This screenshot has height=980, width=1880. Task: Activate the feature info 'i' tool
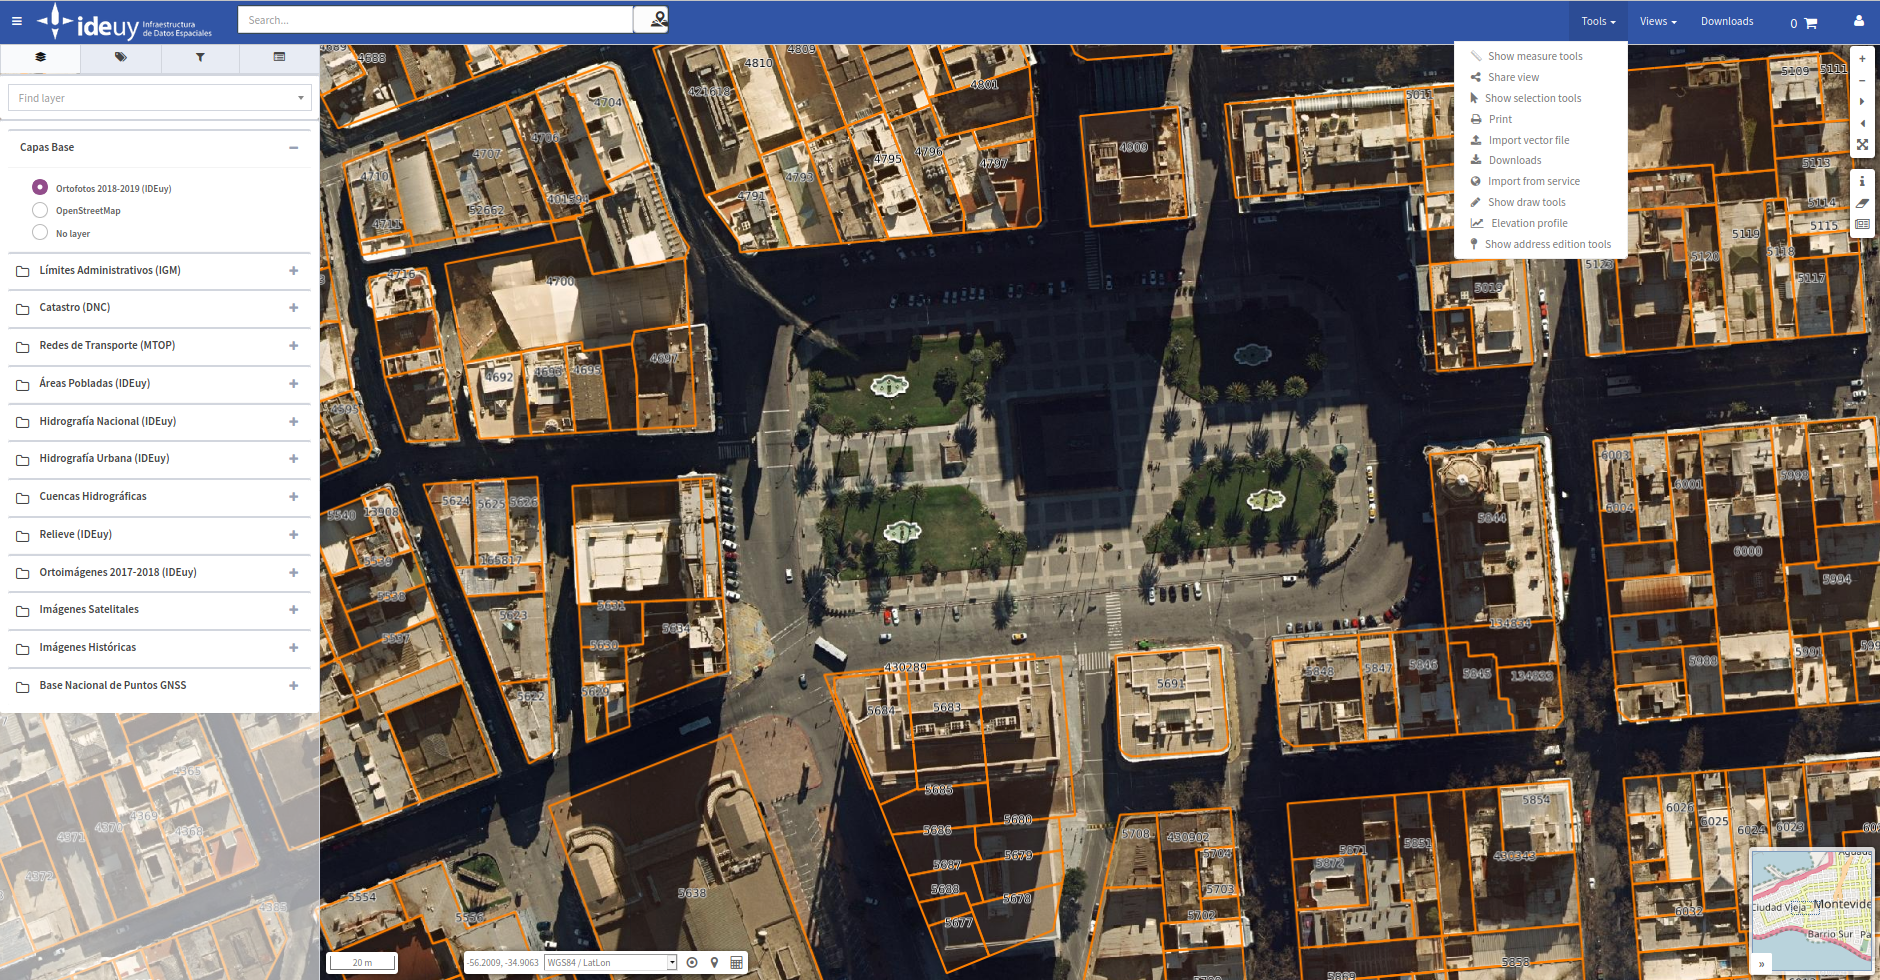(x=1862, y=182)
